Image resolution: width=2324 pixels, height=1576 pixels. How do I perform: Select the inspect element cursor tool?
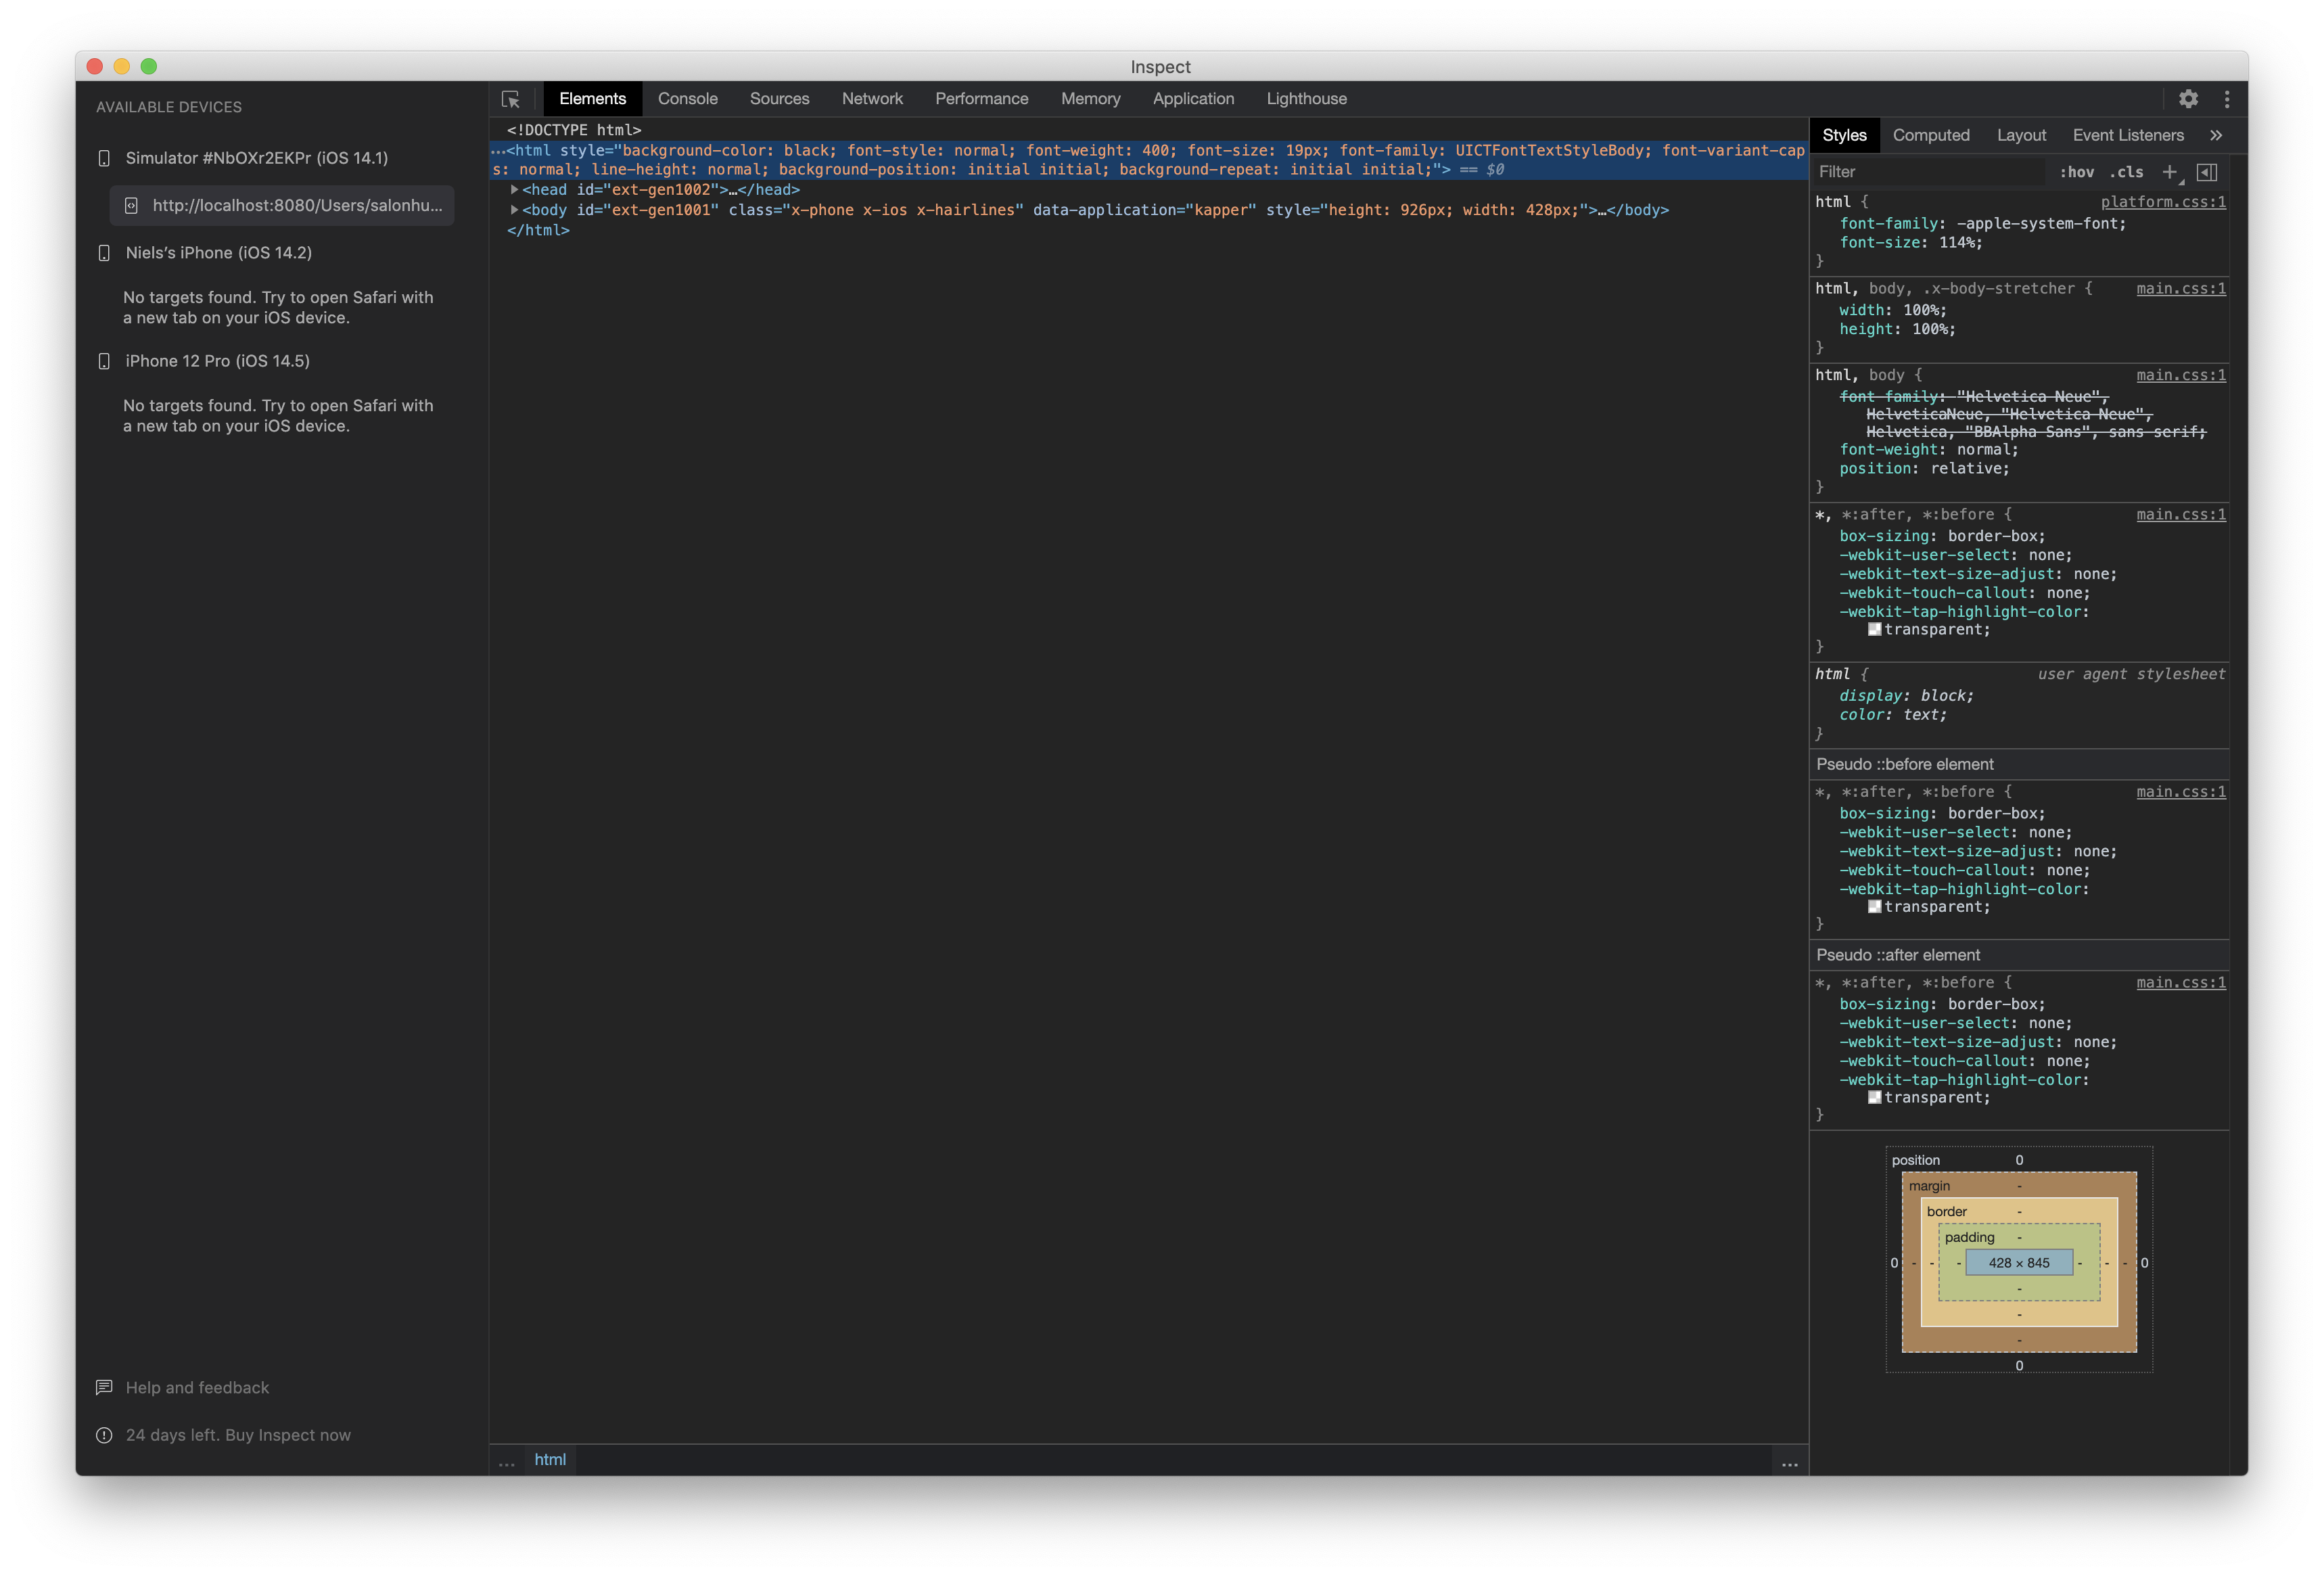pos(511,99)
